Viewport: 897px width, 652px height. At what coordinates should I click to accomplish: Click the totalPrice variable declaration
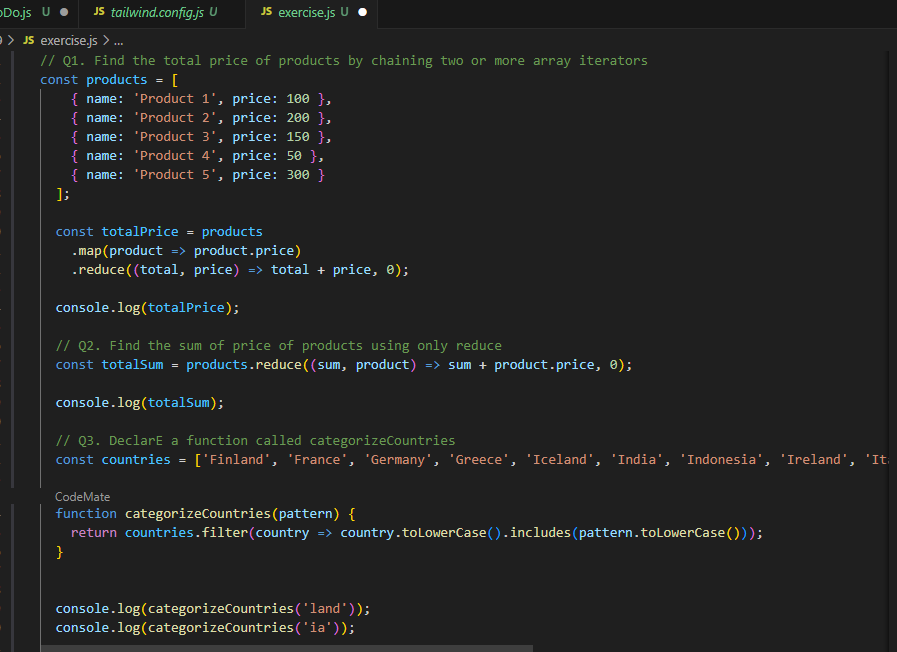pos(140,232)
